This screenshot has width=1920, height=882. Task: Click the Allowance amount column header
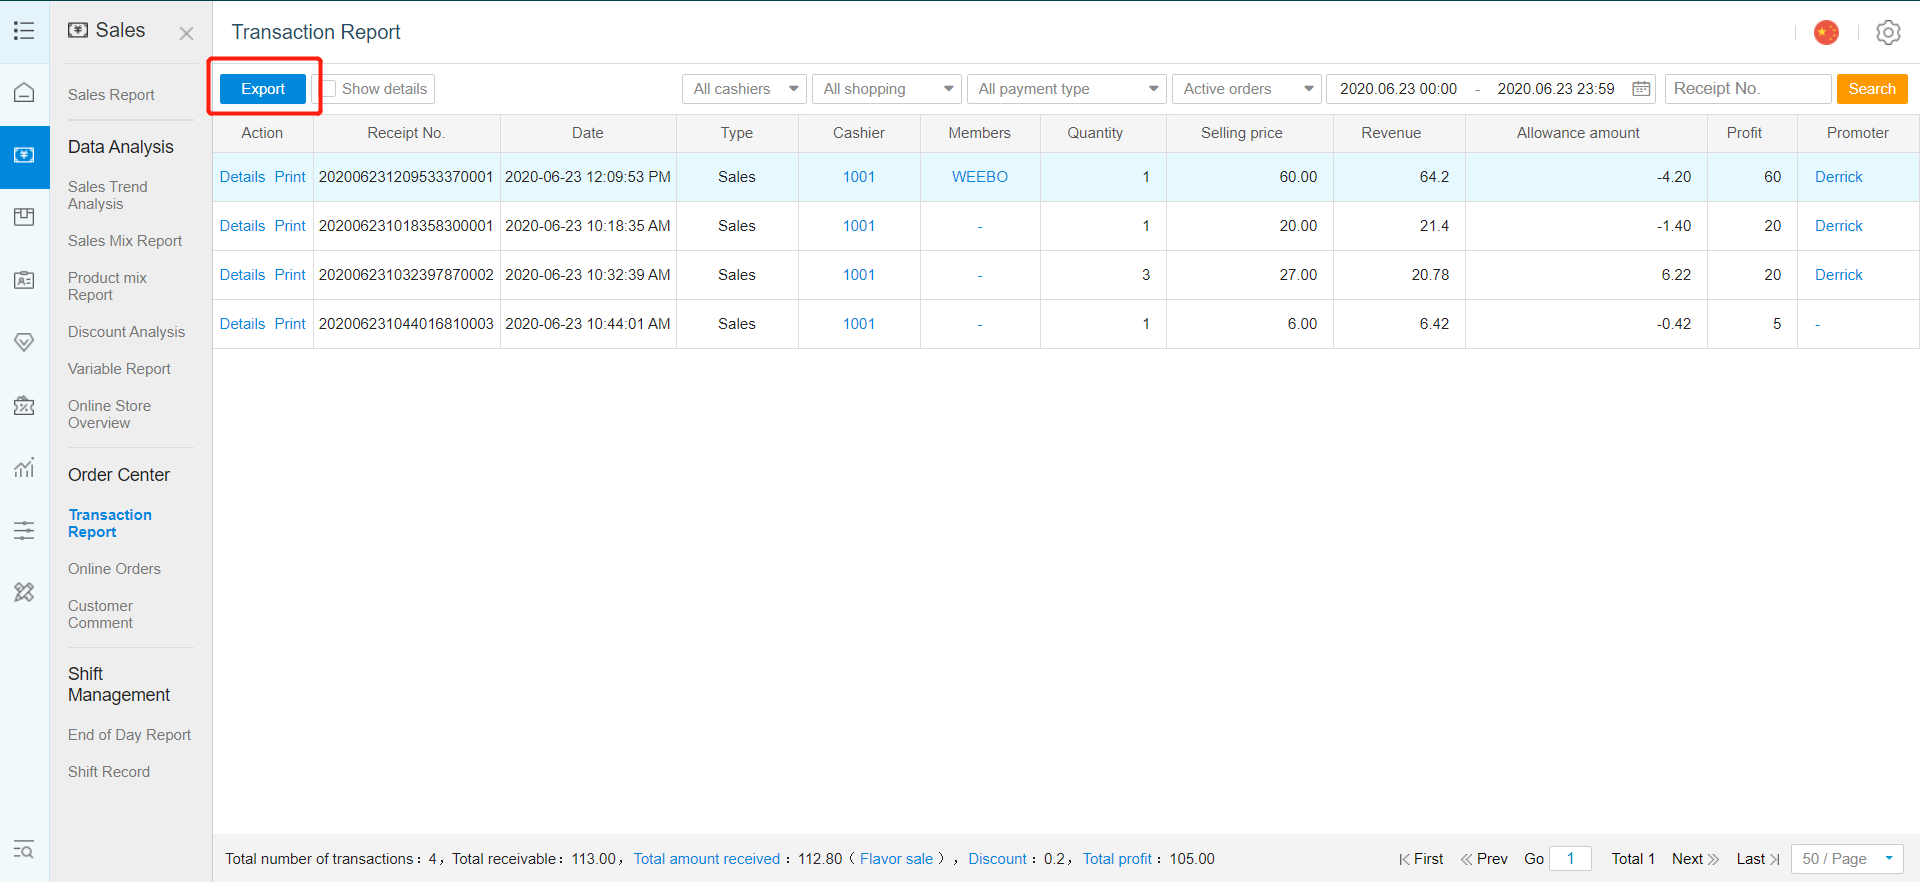(x=1578, y=133)
